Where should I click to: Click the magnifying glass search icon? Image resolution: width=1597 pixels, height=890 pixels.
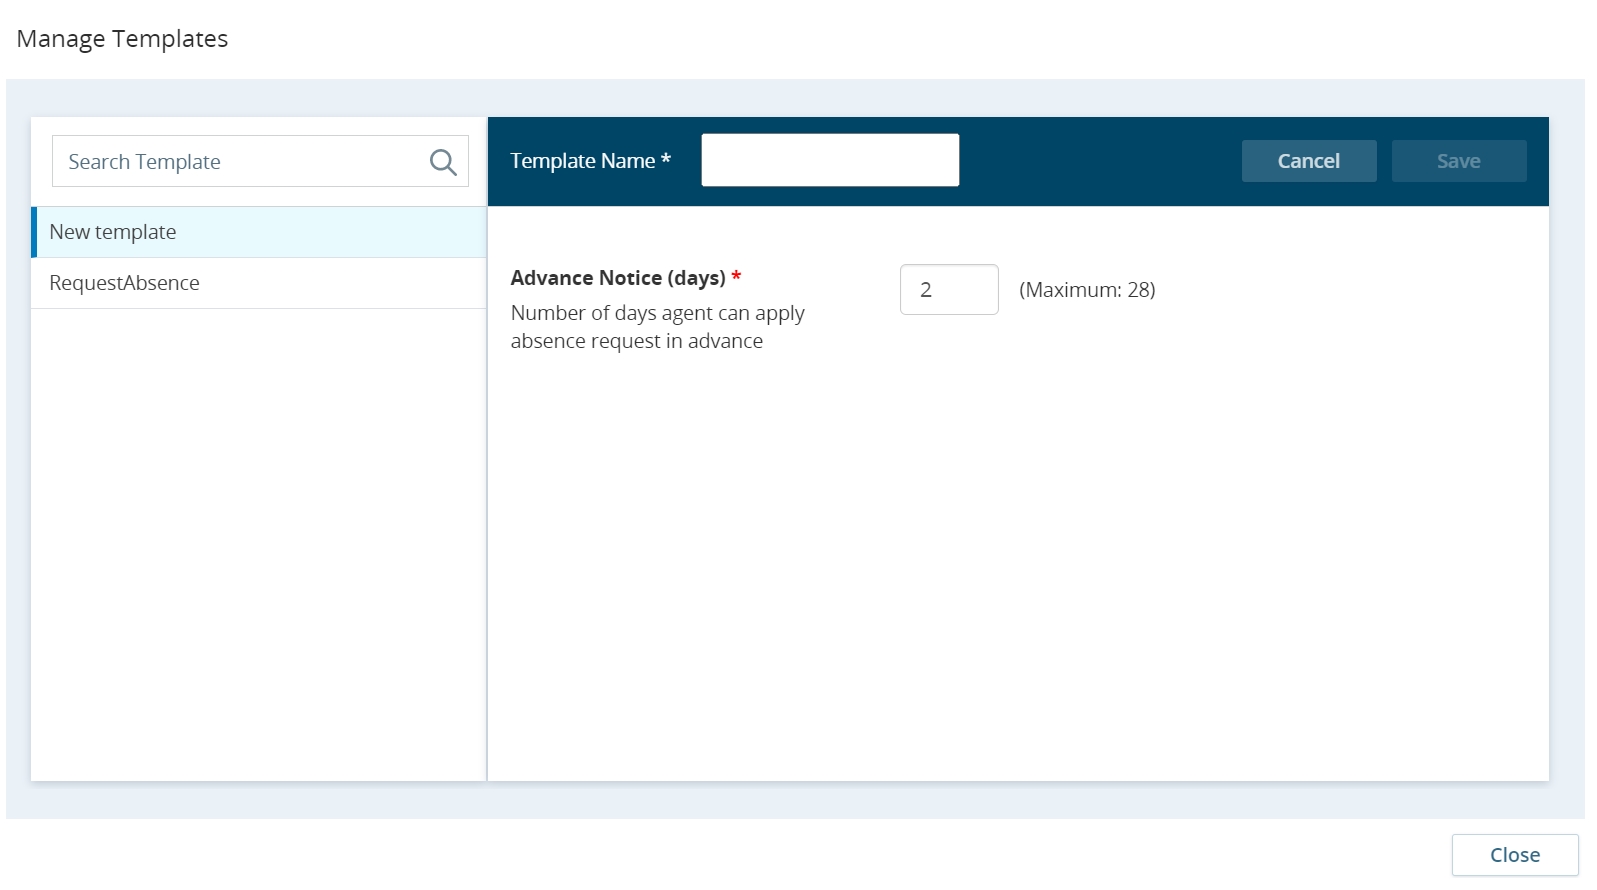point(443,162)
